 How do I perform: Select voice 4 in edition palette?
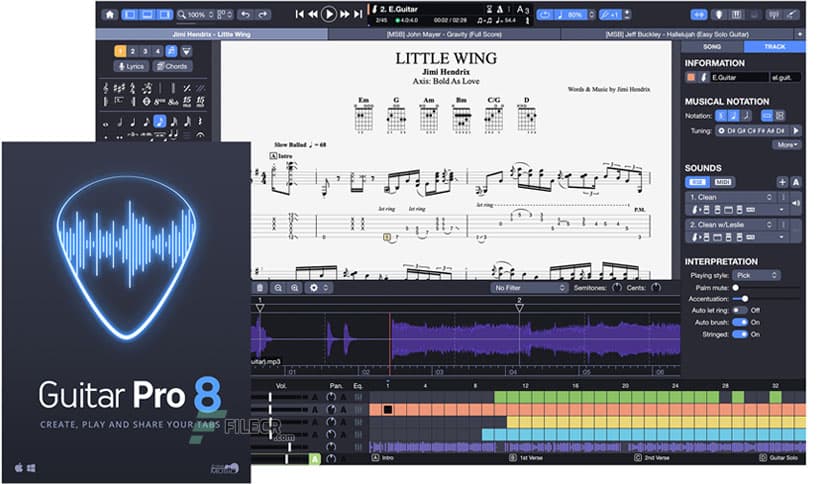click(x=158, y=51)
